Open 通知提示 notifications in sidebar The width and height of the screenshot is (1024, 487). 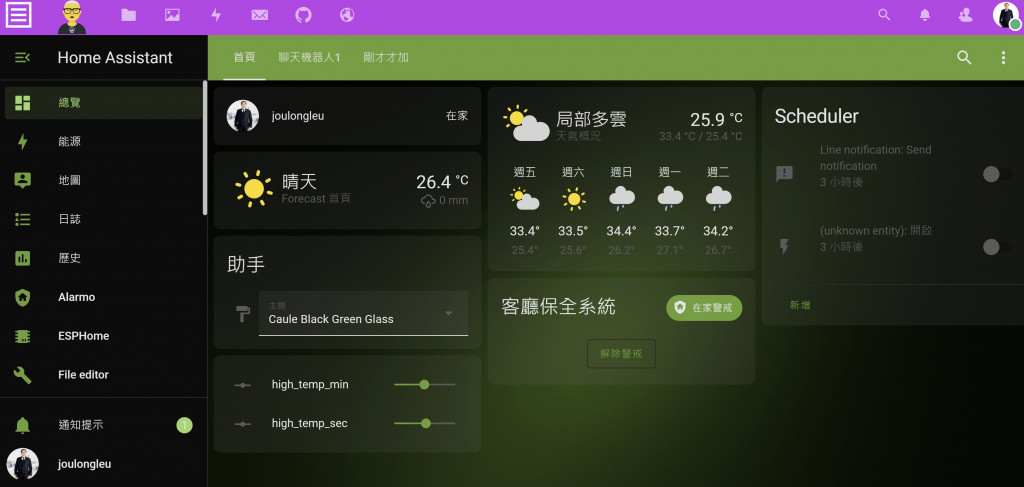pos(104,425)
